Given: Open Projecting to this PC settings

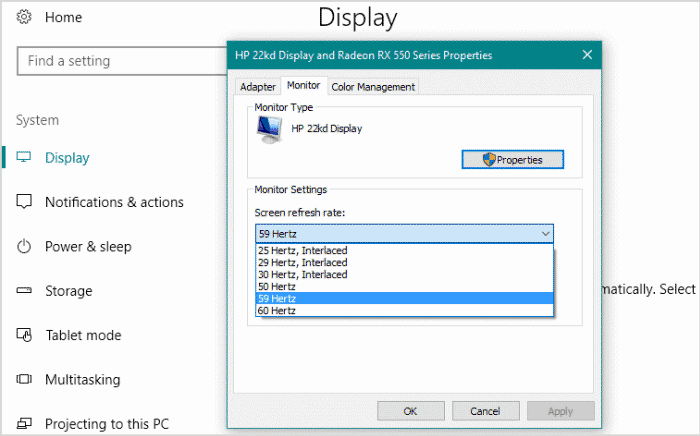Looking at the screenshot, I should click(107, 424).
